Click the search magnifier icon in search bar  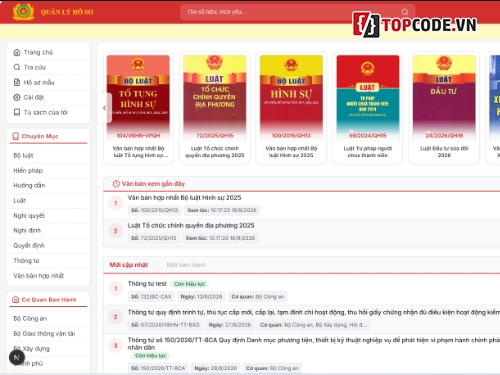tap(405, 12)
